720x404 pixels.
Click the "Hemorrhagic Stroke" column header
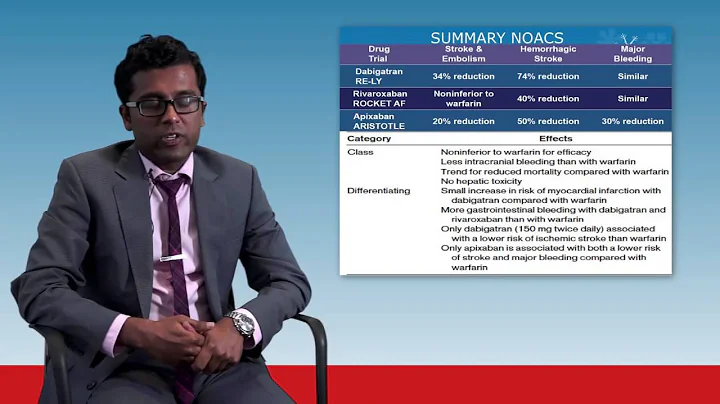pos(548,54)
